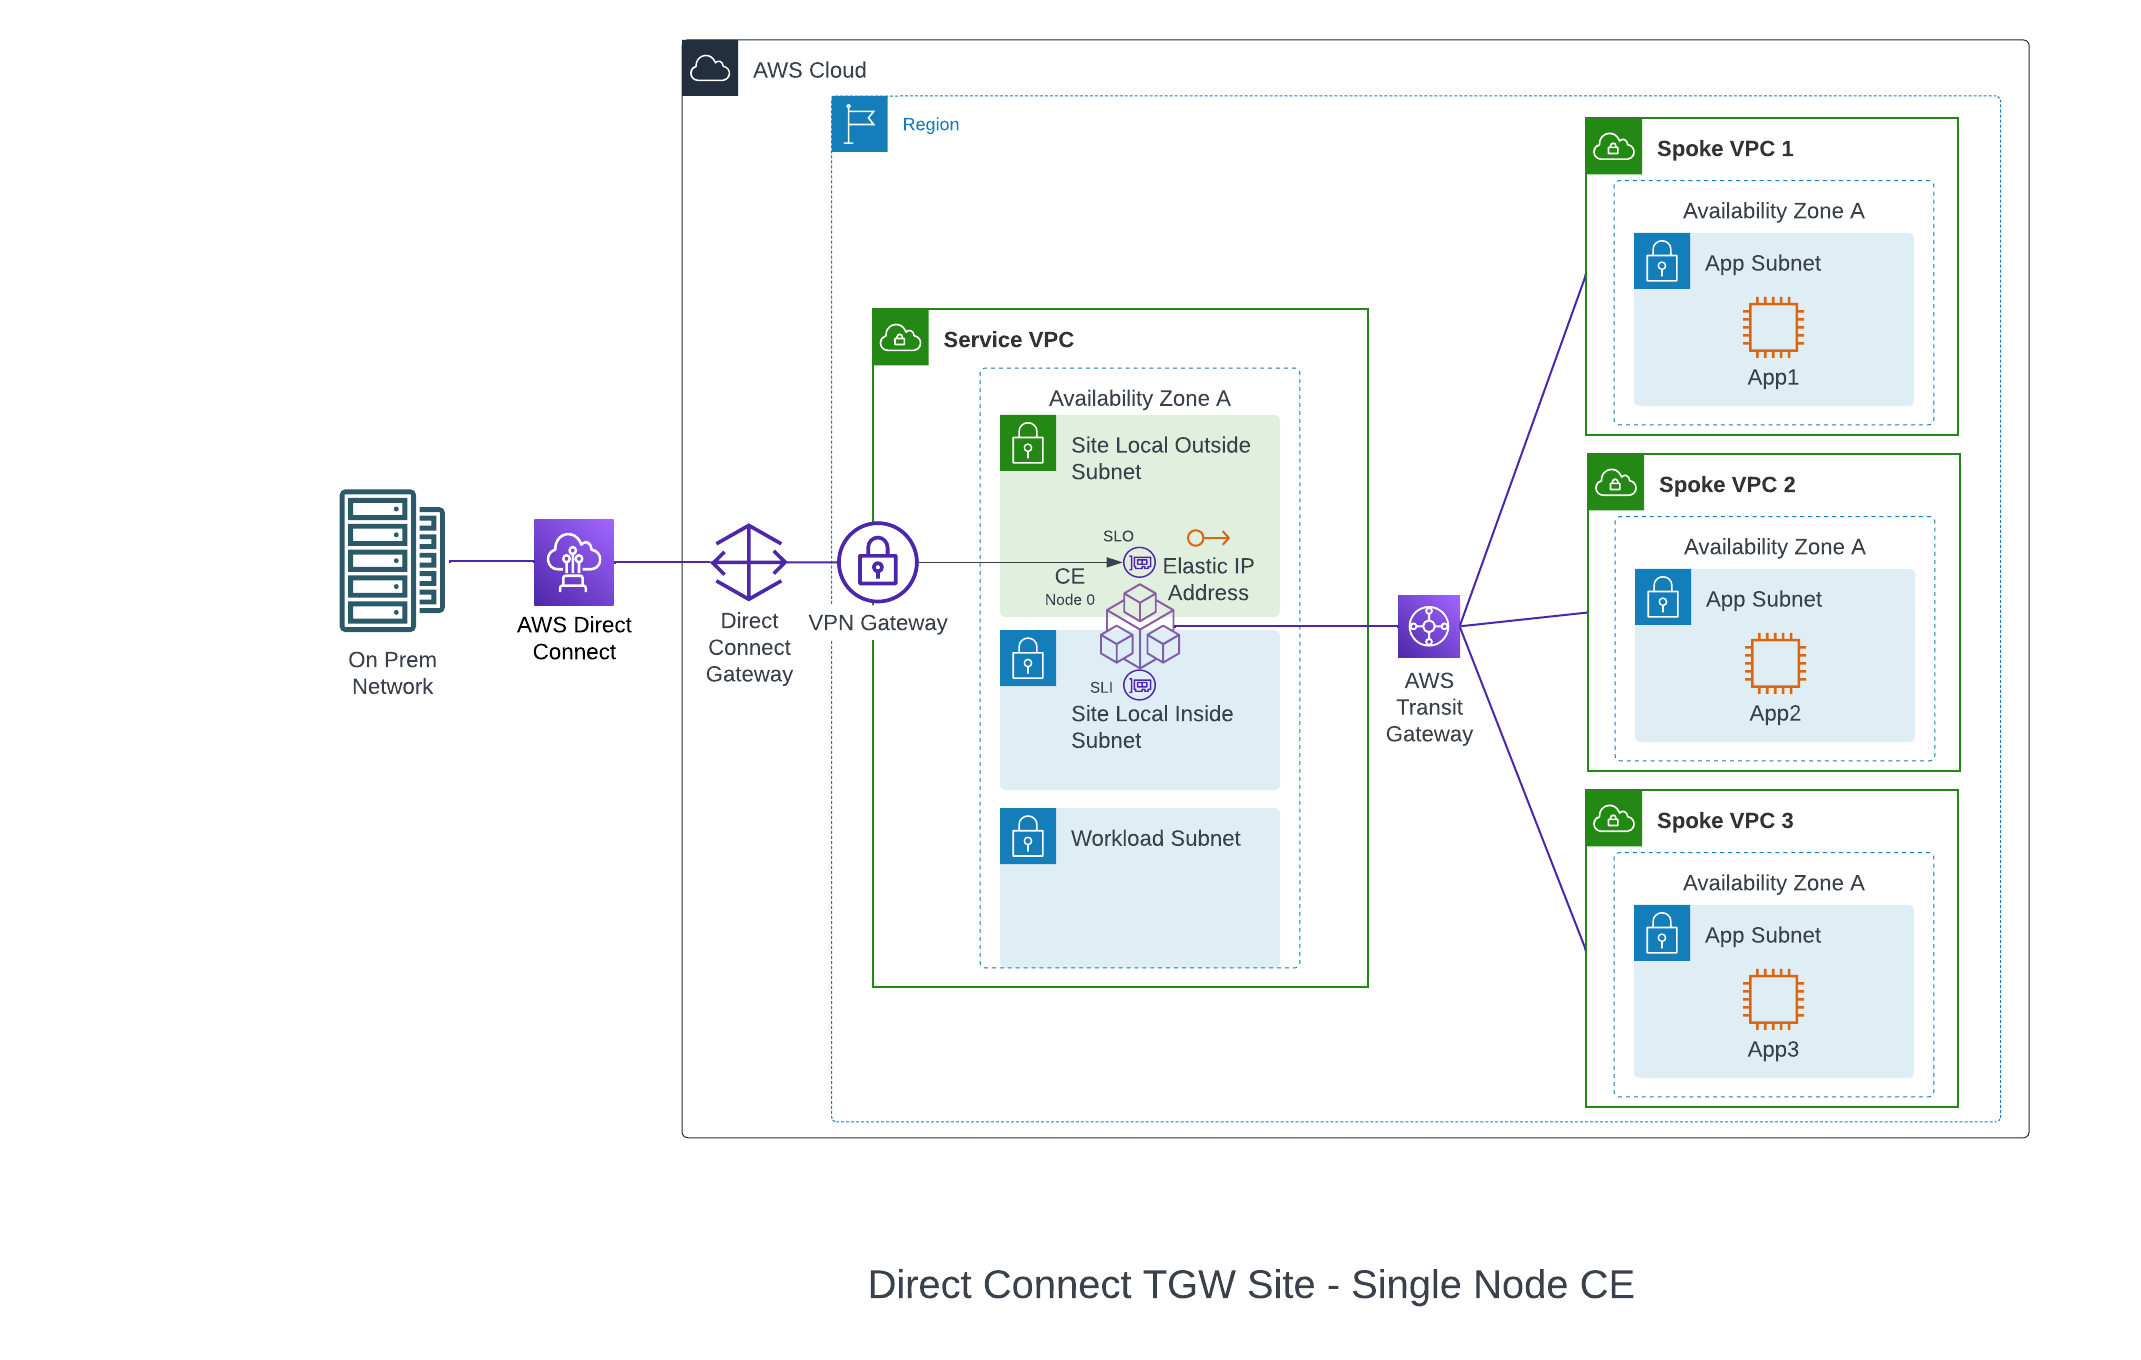Select the Spoke VPC 1 cloud icon
2141x1360 pixels.
(1614, 147)
